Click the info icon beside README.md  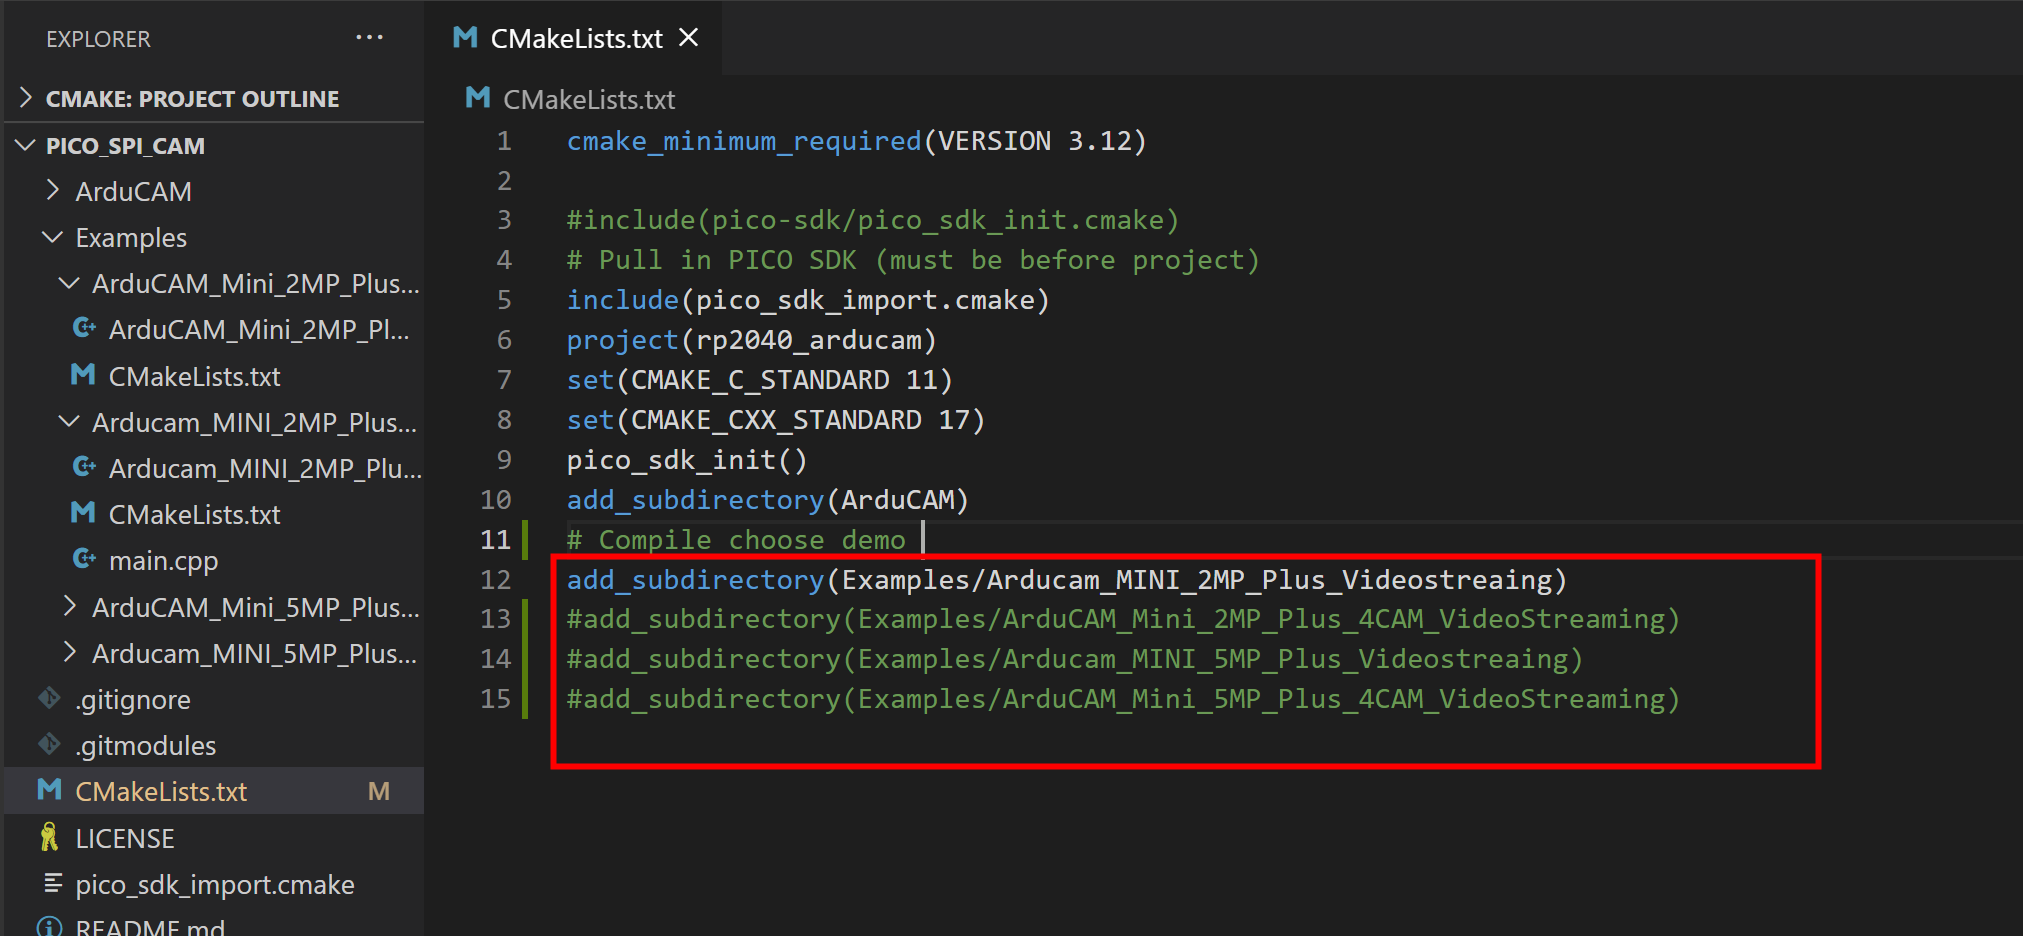tap(49, 927)
